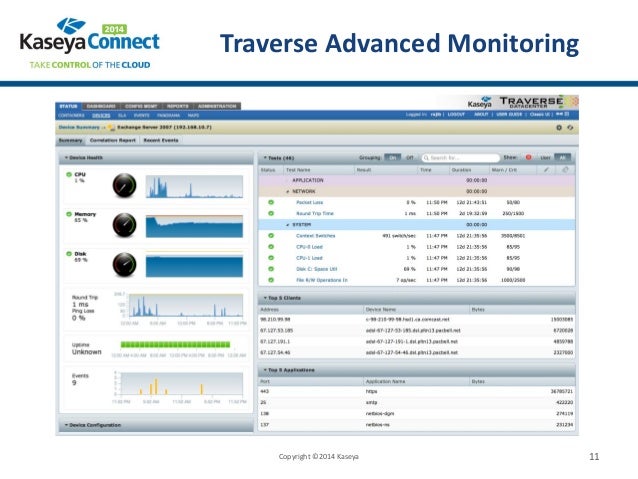Click the green Uptime status bar
The width and height of the screenshot is (638, 479).
click(x=175, y=345)
